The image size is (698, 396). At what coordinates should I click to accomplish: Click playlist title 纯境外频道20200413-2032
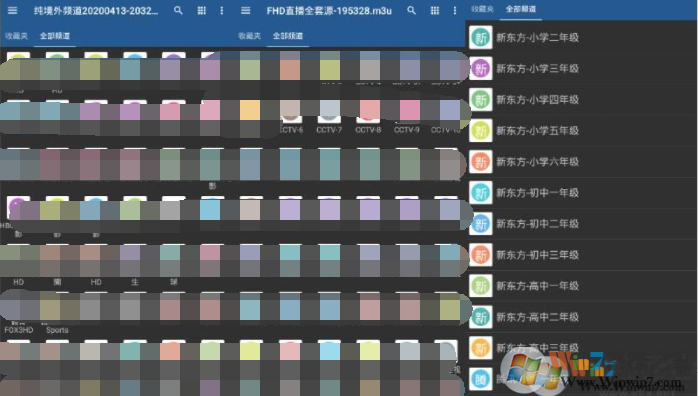click(96, 11)
